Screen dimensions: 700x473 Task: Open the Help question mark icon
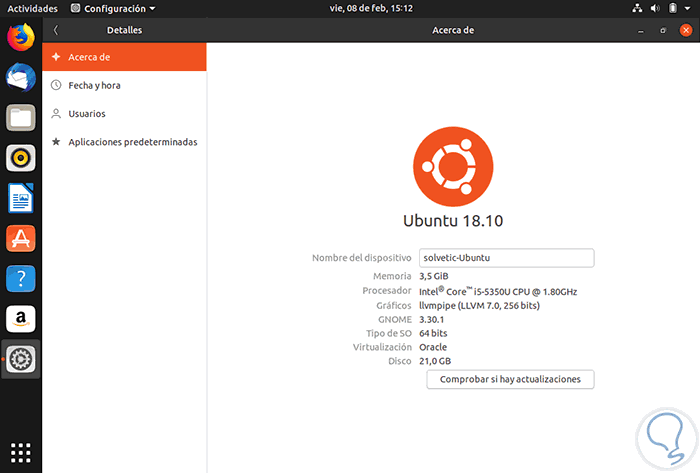click(x=21, y=279)
